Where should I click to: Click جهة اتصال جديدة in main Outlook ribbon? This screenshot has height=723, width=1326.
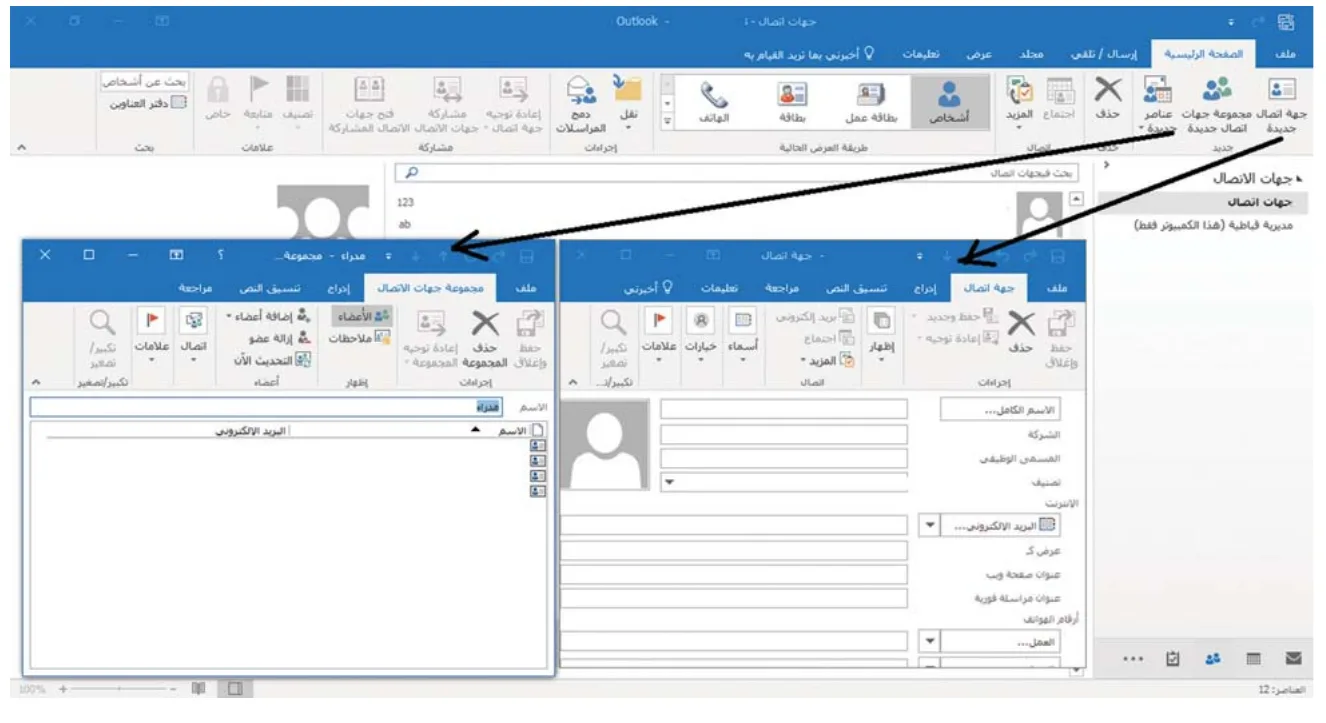(x=1281, y=106)
